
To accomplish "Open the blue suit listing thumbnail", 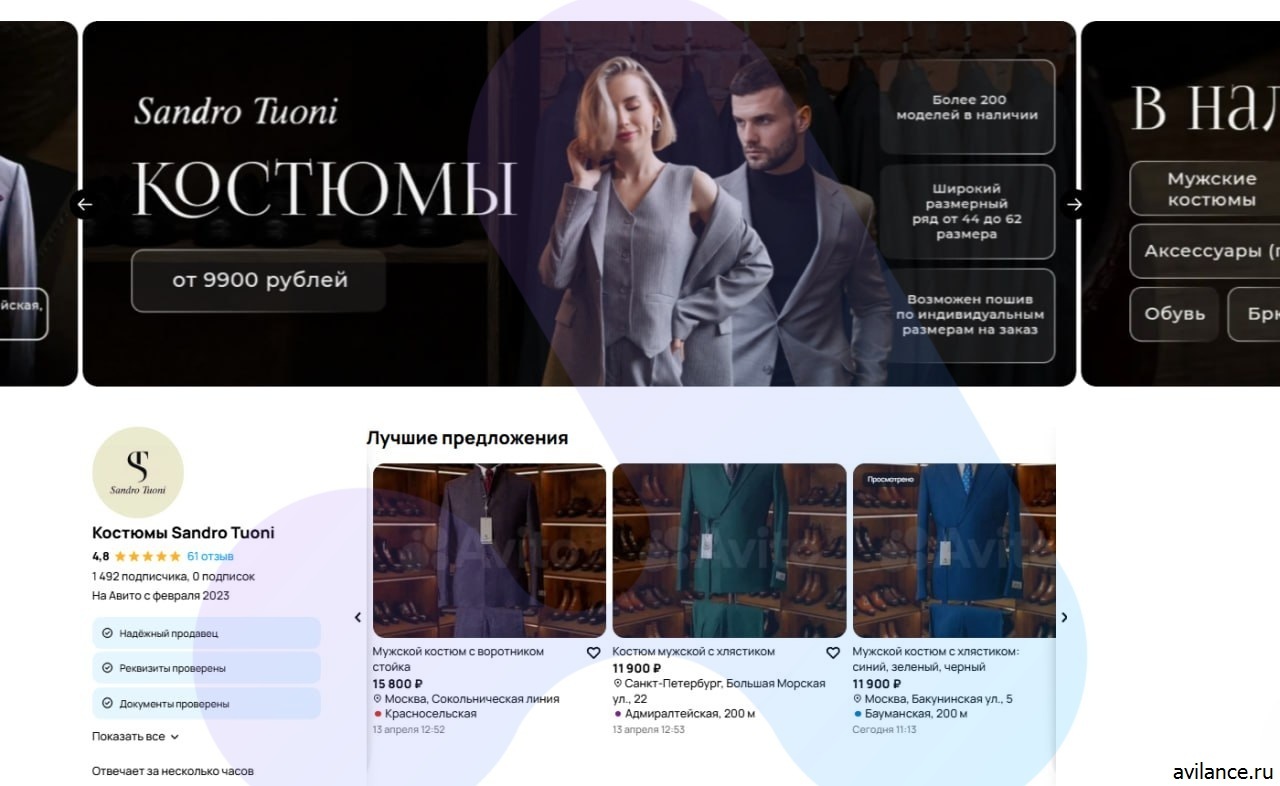I will pos(955,550).
